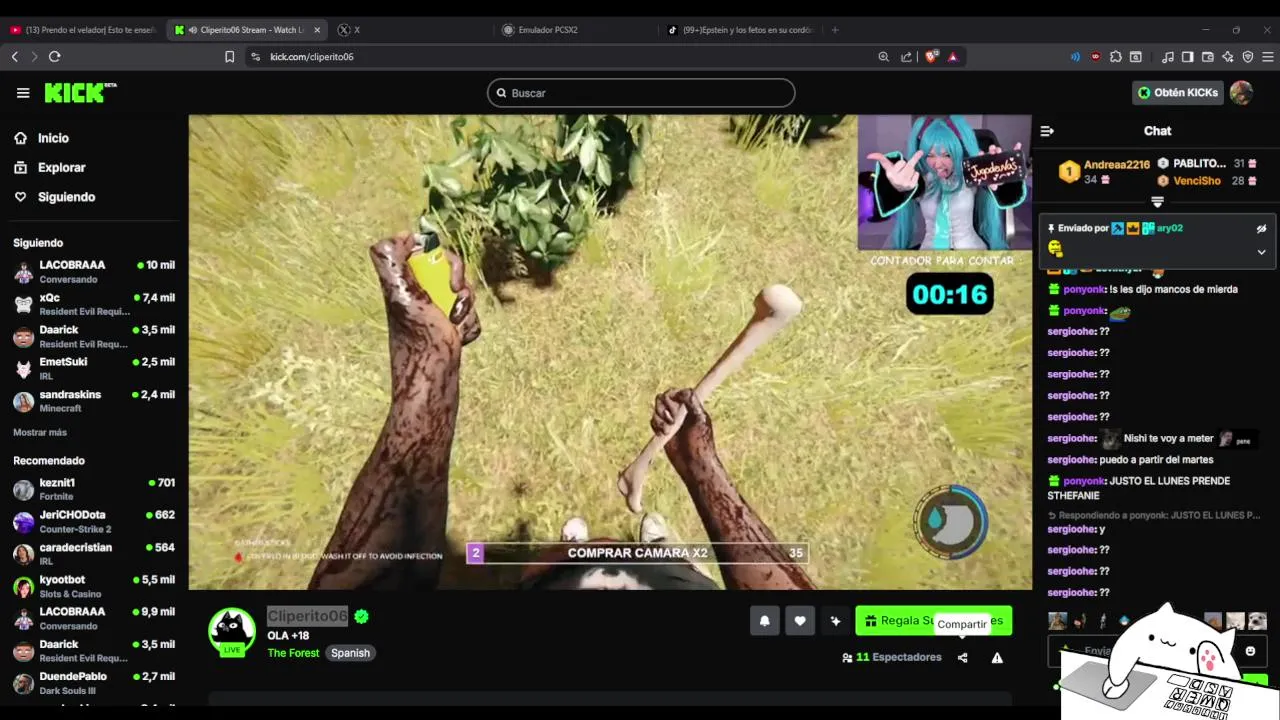This screenshot has width=1280, height=720.
Task: Open the browser zoom magnifier icon
Action: point(883,57)
